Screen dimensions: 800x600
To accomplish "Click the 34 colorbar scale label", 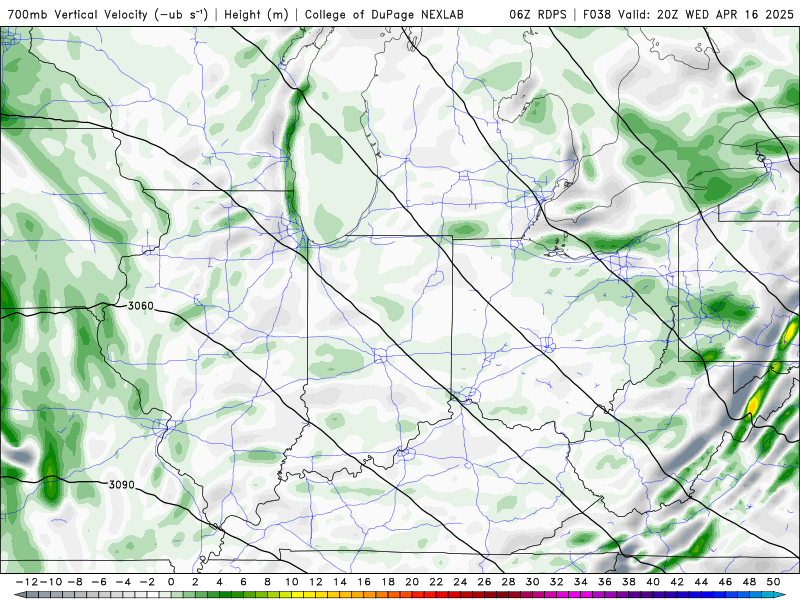I will tap(581, 582).
